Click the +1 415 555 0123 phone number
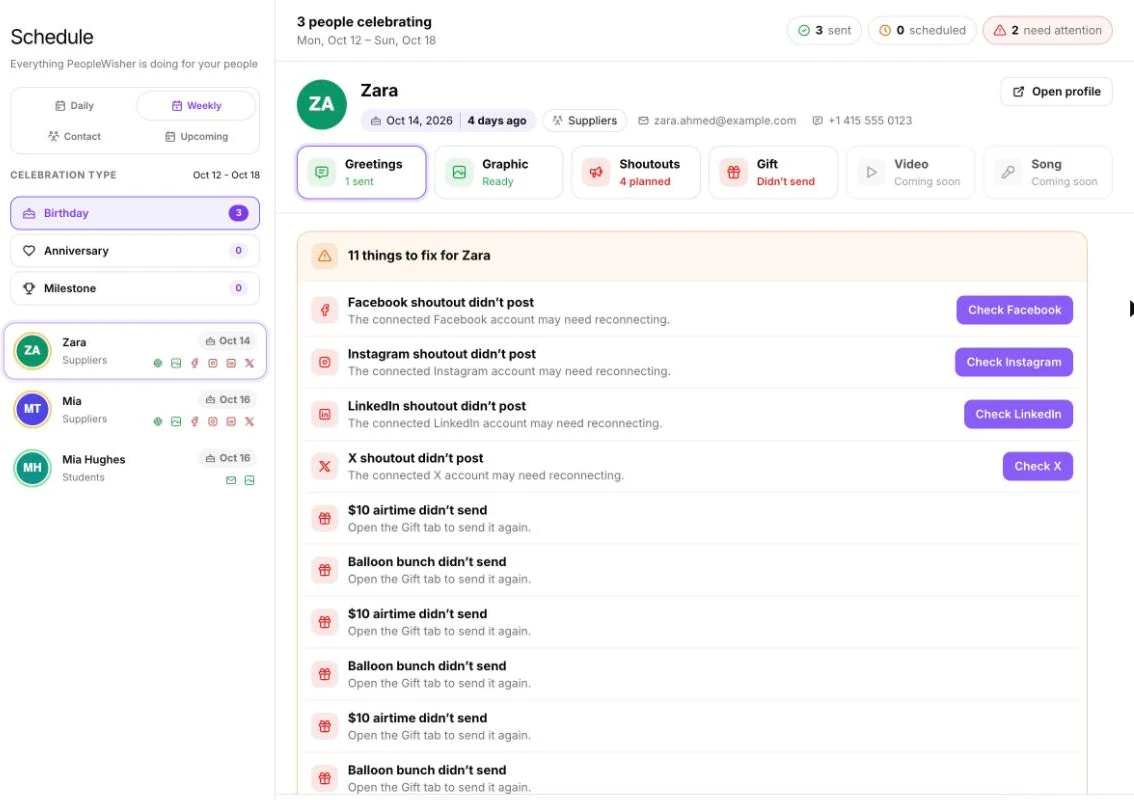Image resolution: width=1134 pixels, height=800 pixels. (862, 121)
